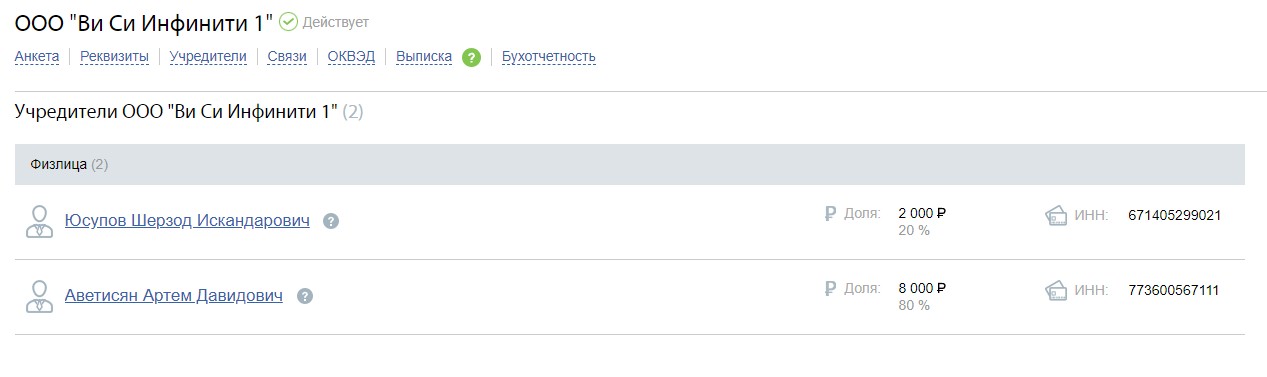View the Бухотчетность tab
The width and height of the screenshot is (1267, 377).
549,57
